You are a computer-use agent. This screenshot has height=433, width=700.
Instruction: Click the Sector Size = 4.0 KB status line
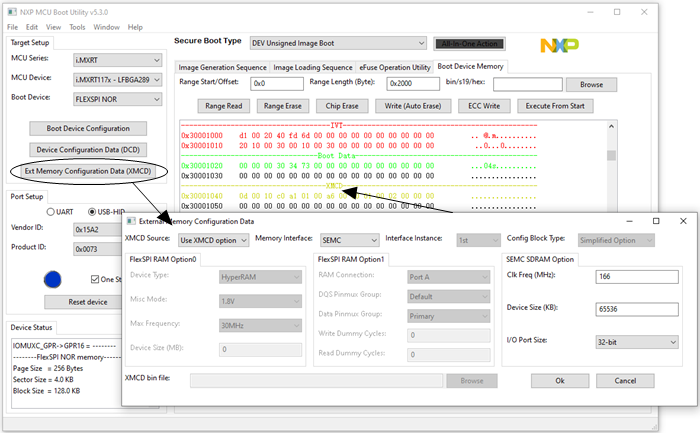click(x=43, y=379)
